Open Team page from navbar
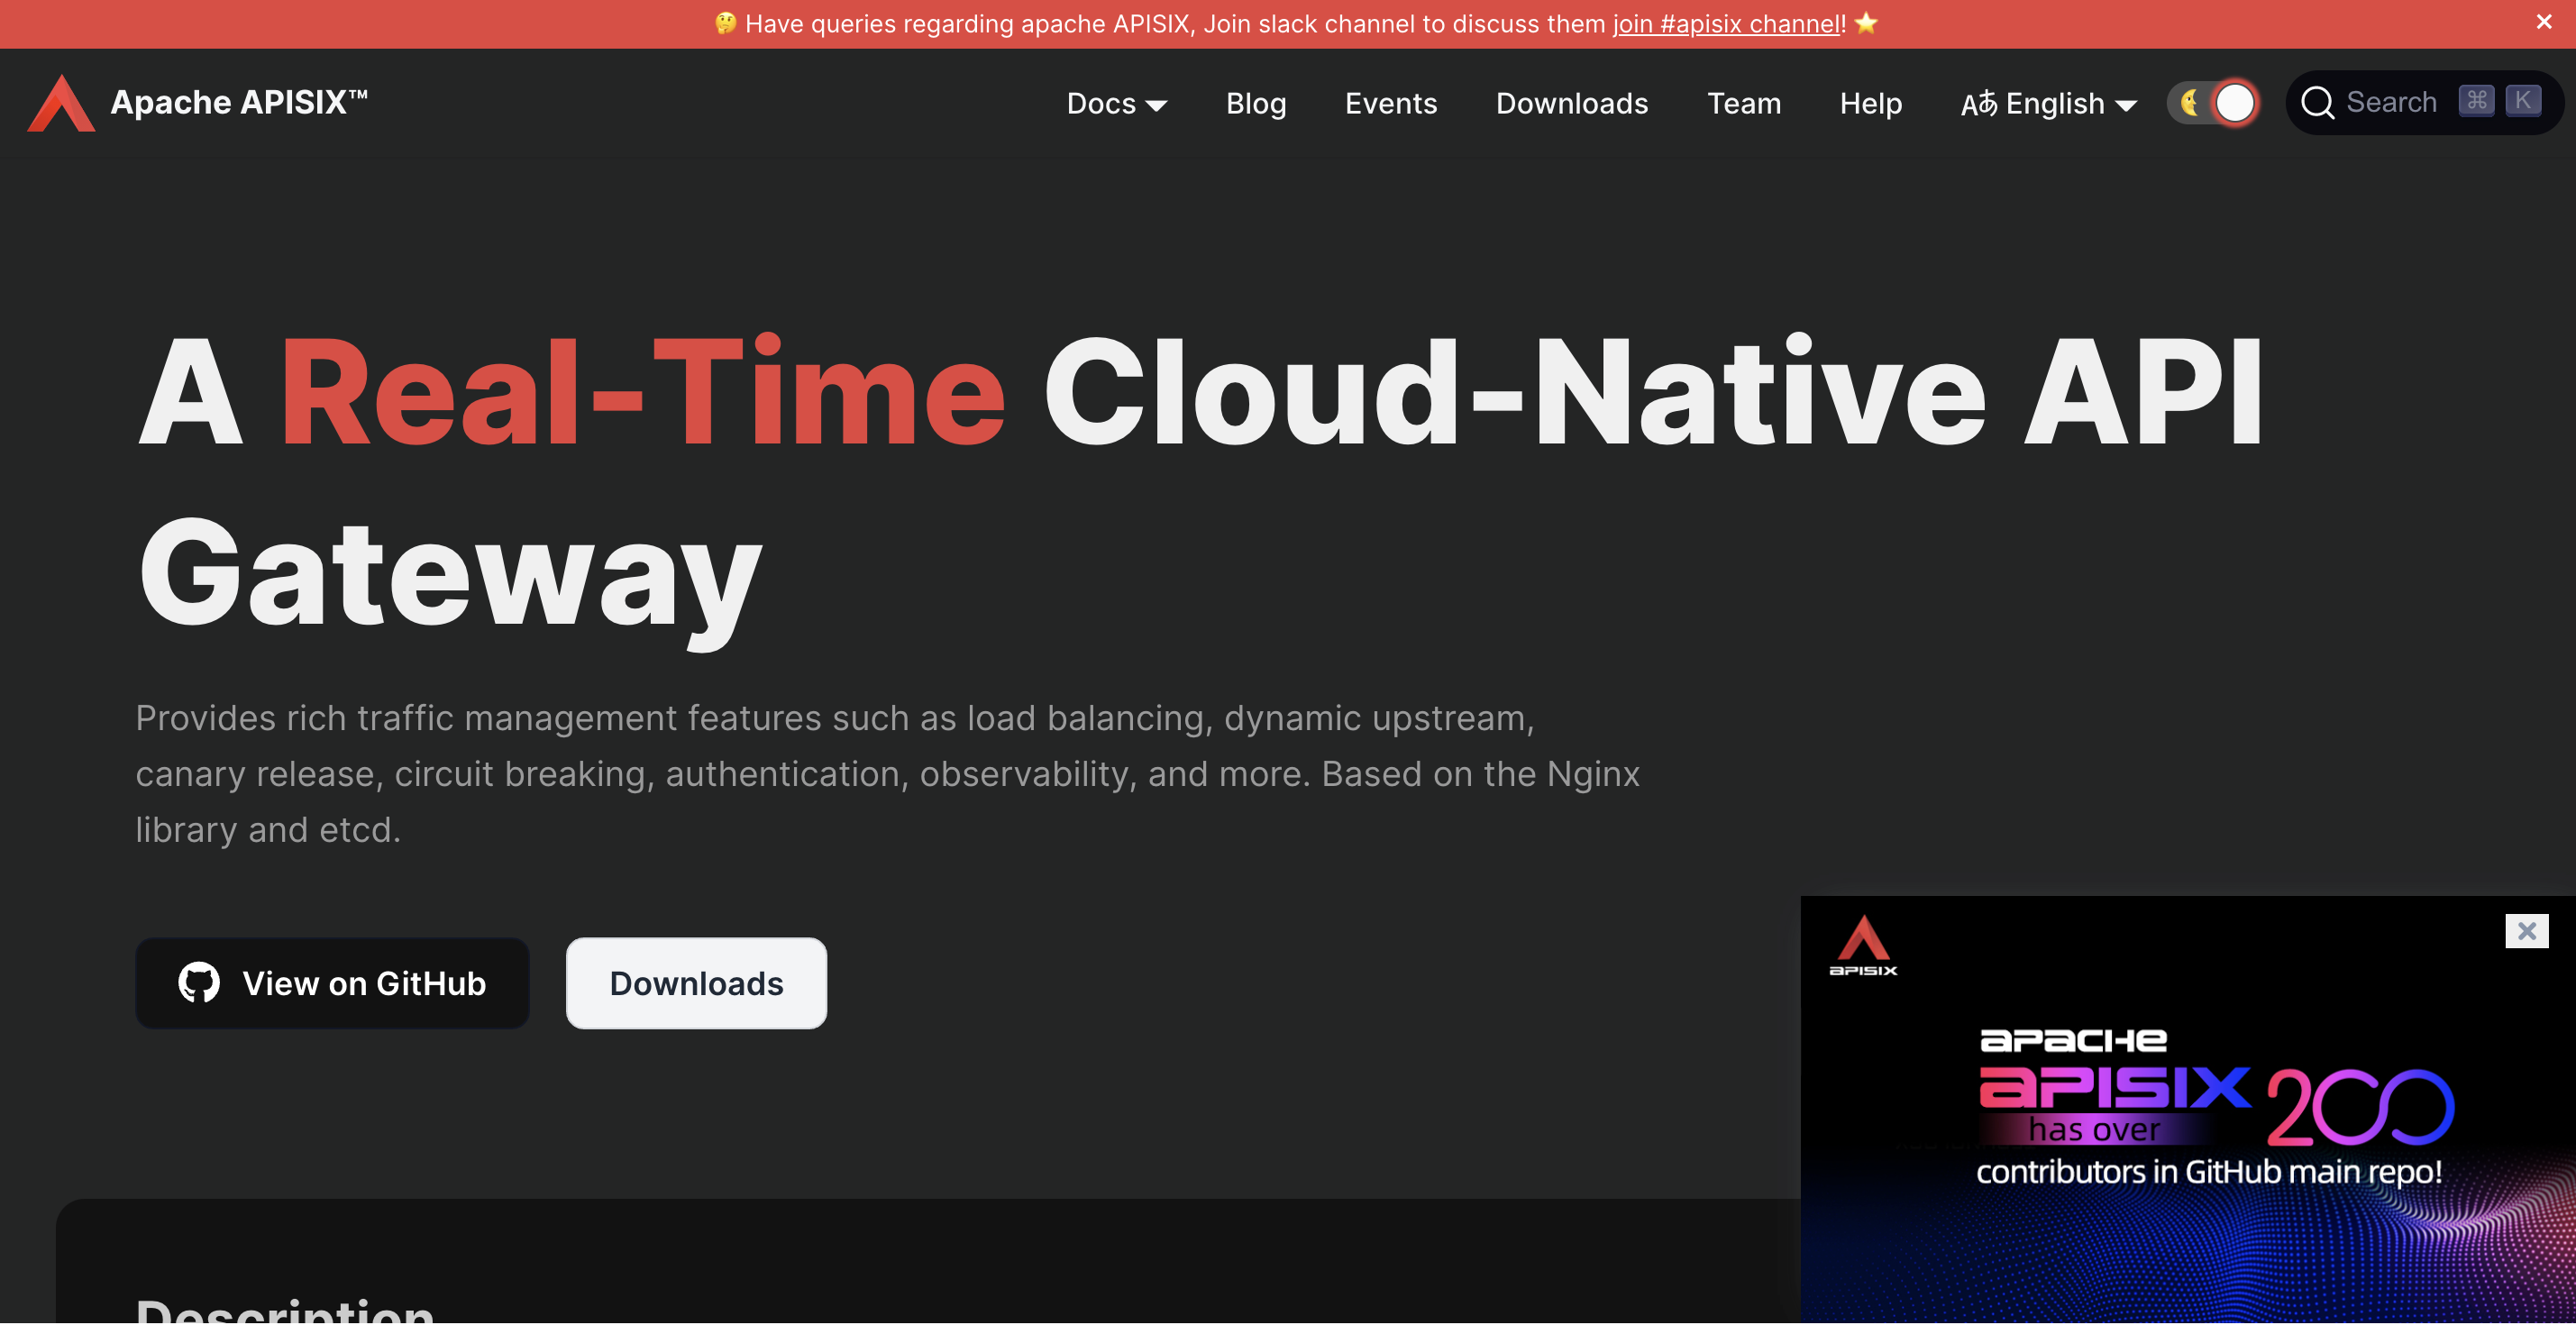2576x1325 pixels. (1743, 104)
